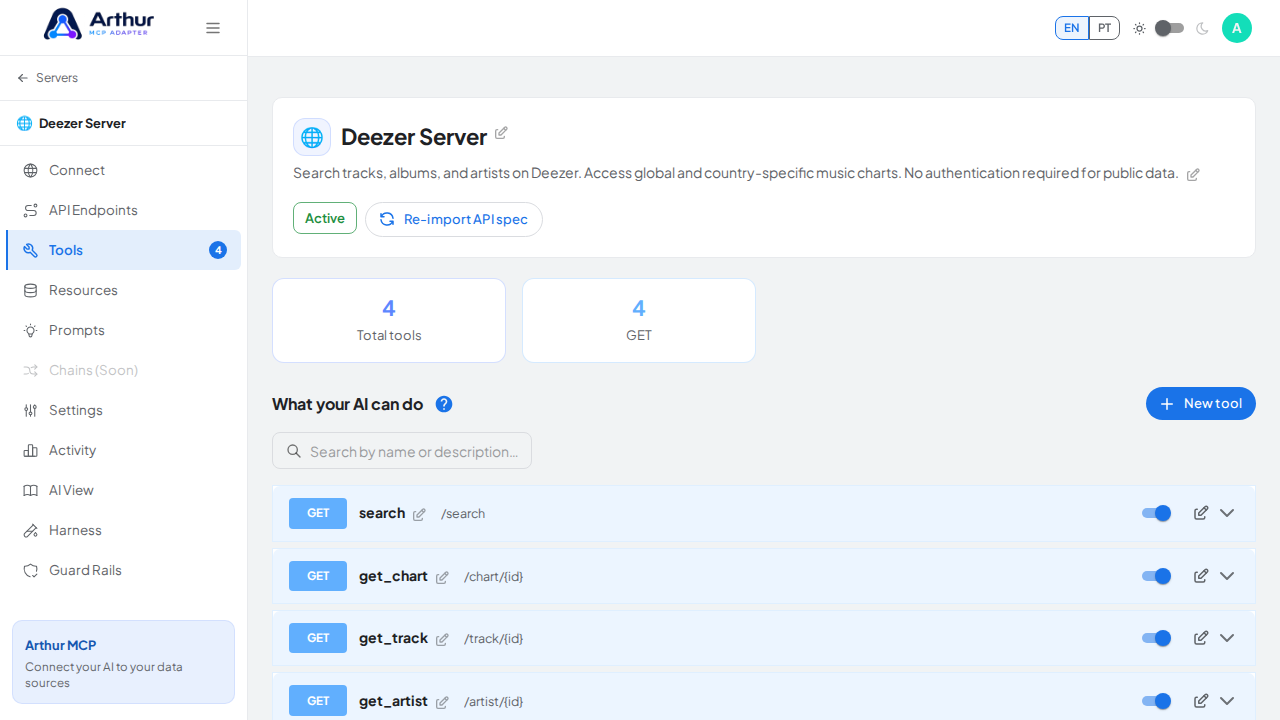Click the sun light-mode icon

tap(1139, 28)
